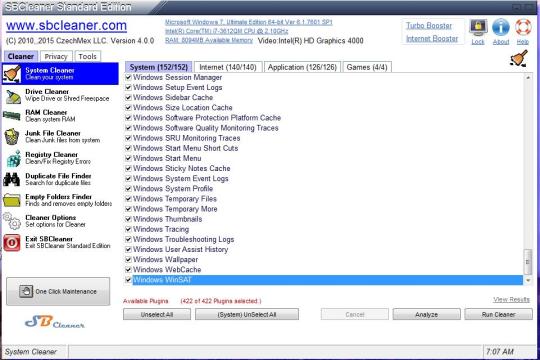Image resolution: width=540 pixels, height=360 pixels.
Task: Click the Drive Cleaner sidebar label
Action: [47, 92]
